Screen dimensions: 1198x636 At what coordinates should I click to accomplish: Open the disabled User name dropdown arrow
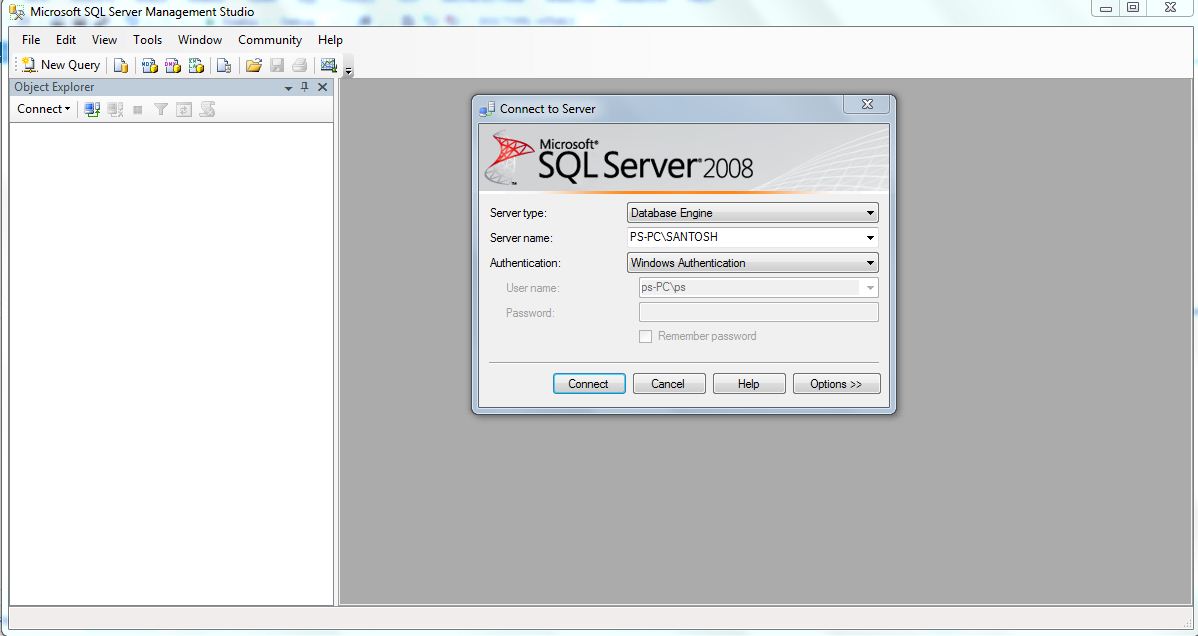pos(869,288)
